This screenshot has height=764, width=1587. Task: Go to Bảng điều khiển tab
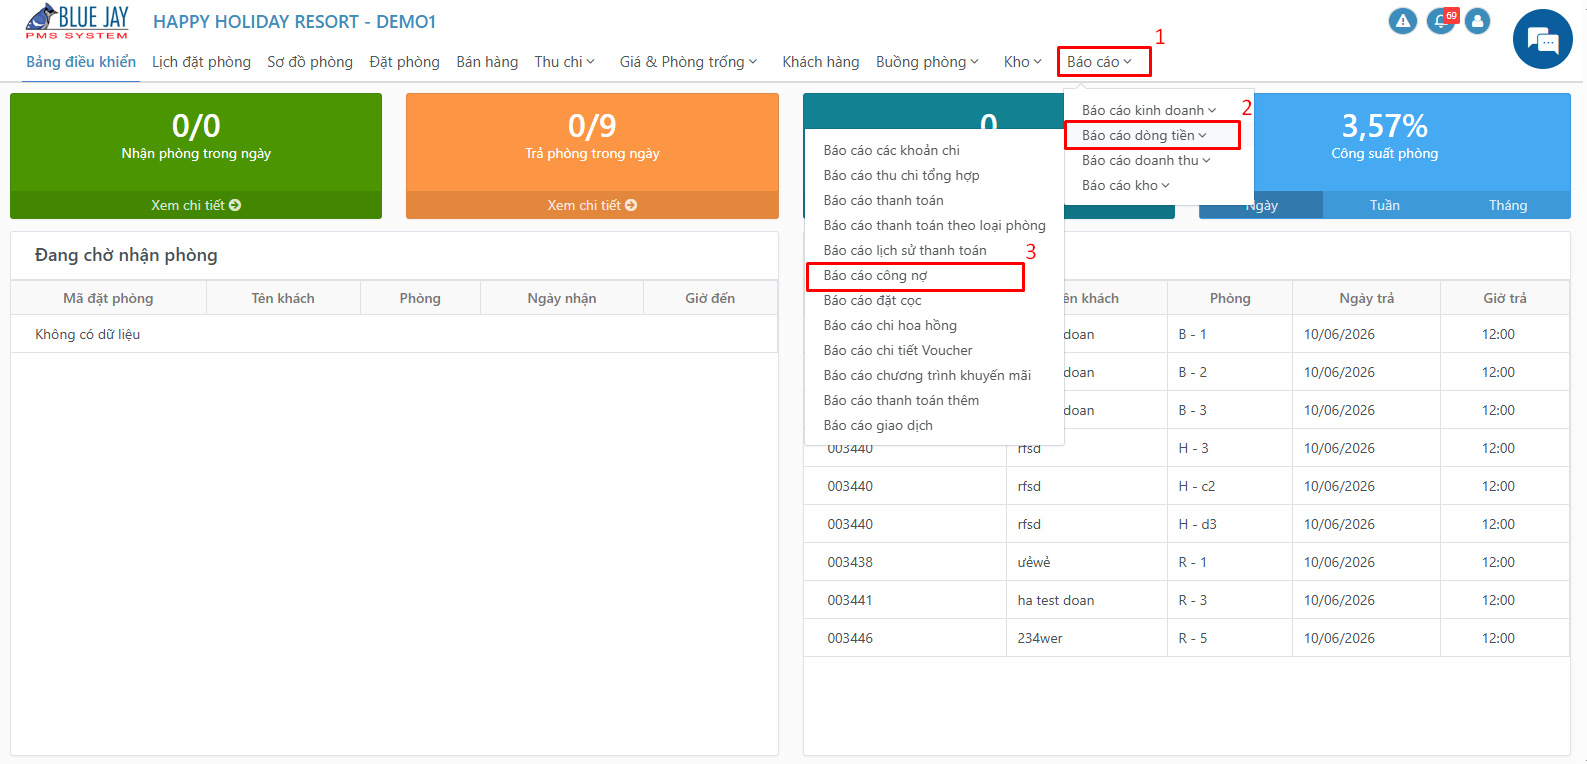coord(81,62)
